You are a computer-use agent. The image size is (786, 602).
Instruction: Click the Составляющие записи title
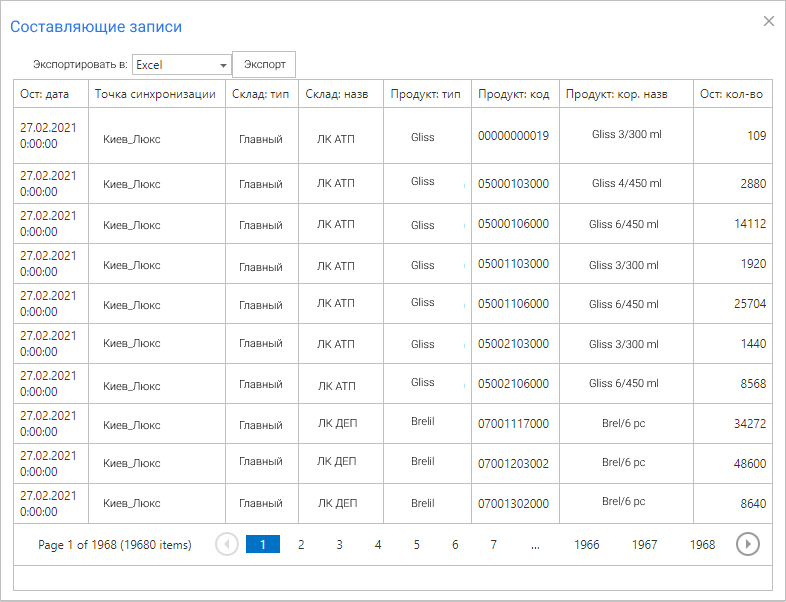[96, 27]
